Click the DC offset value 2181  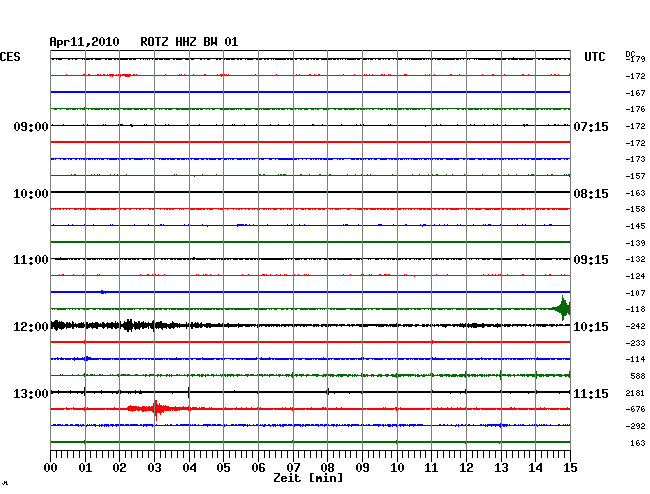635,393
